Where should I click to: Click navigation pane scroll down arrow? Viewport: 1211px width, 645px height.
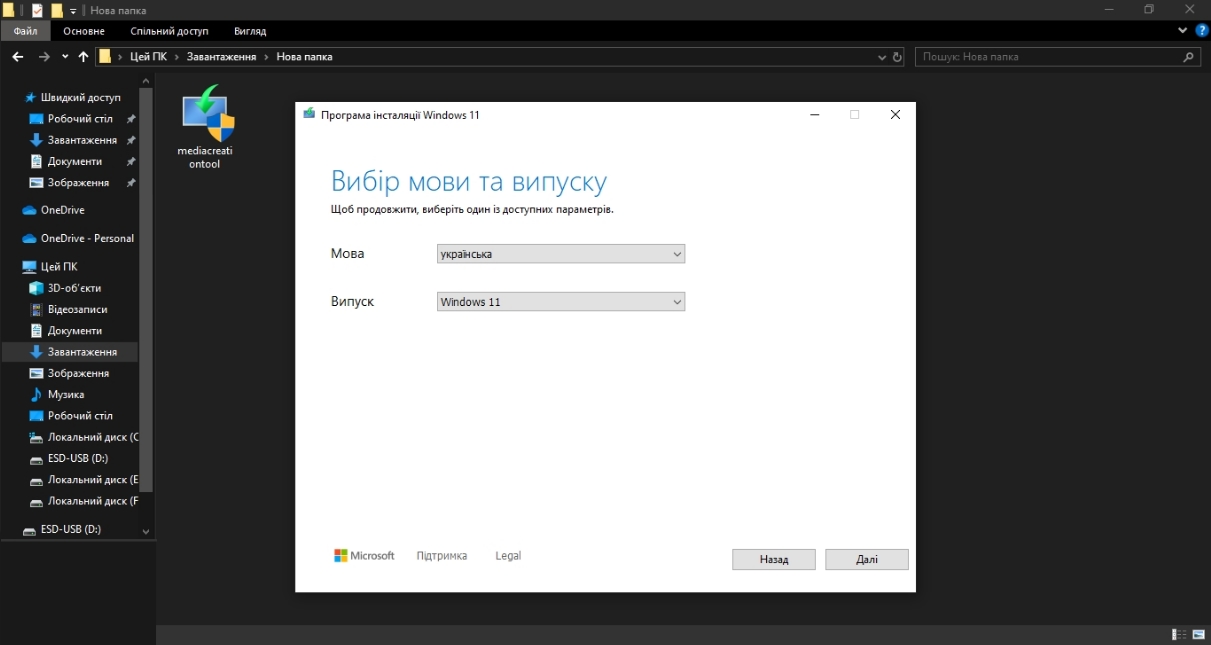point(146,531)
